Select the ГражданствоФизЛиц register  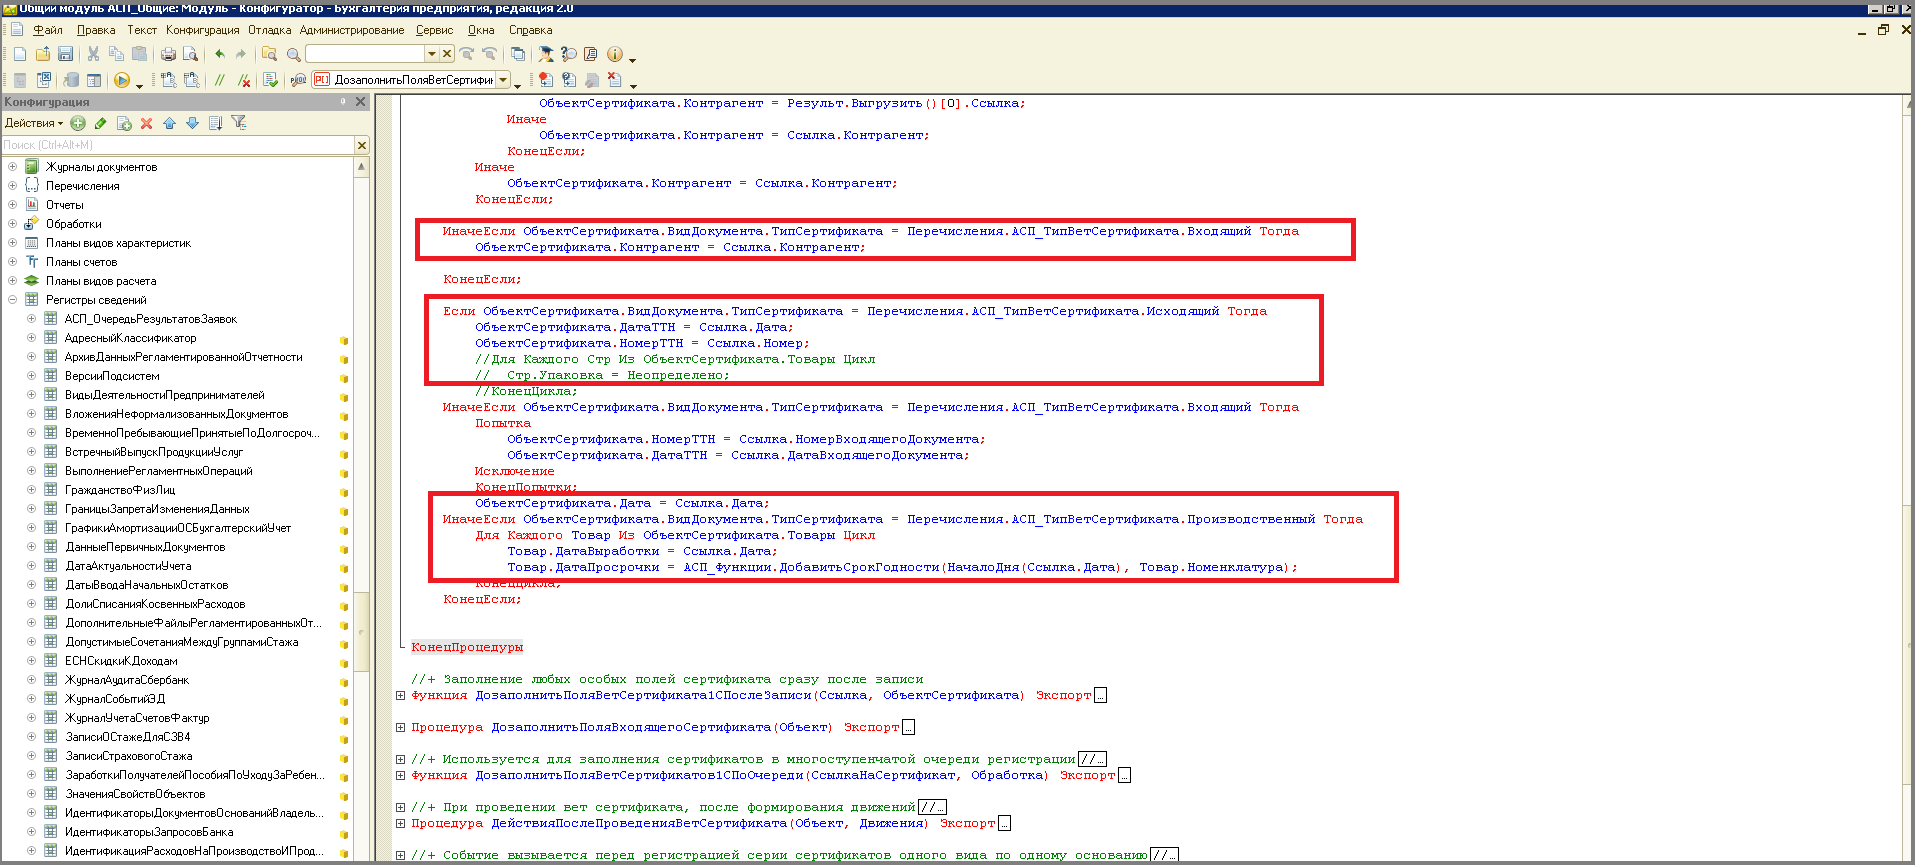coord(120,490)
